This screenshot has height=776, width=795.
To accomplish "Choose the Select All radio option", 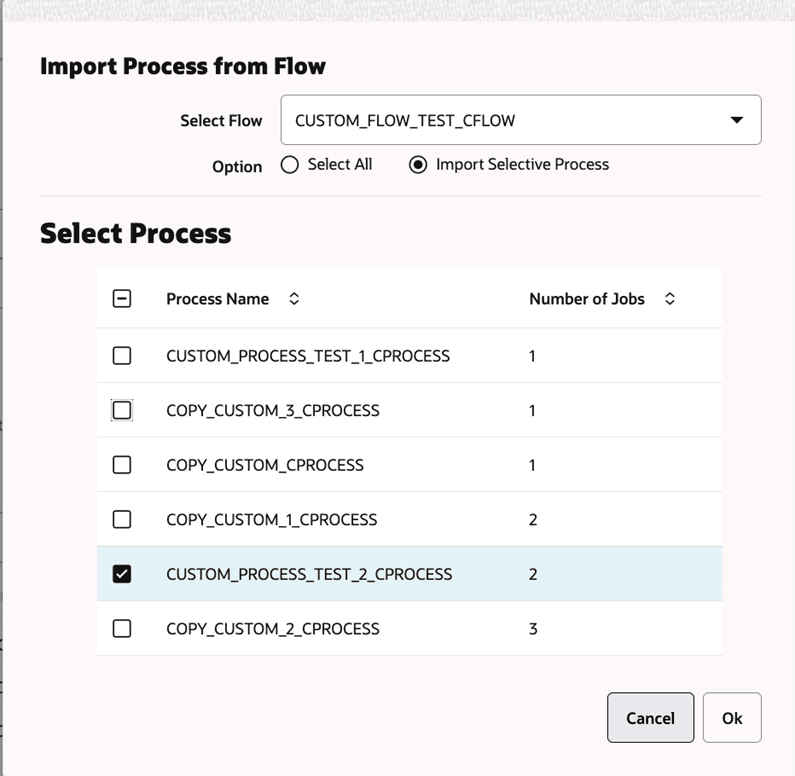I will (x=290, y=165).
